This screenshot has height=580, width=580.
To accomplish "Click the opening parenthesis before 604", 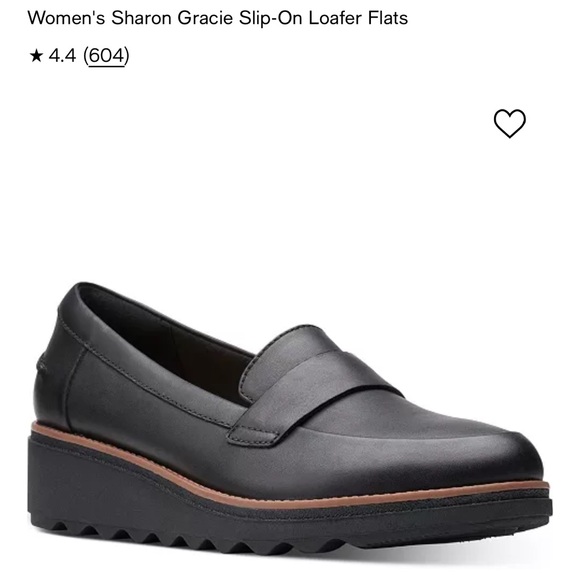I will click(86, 56).
